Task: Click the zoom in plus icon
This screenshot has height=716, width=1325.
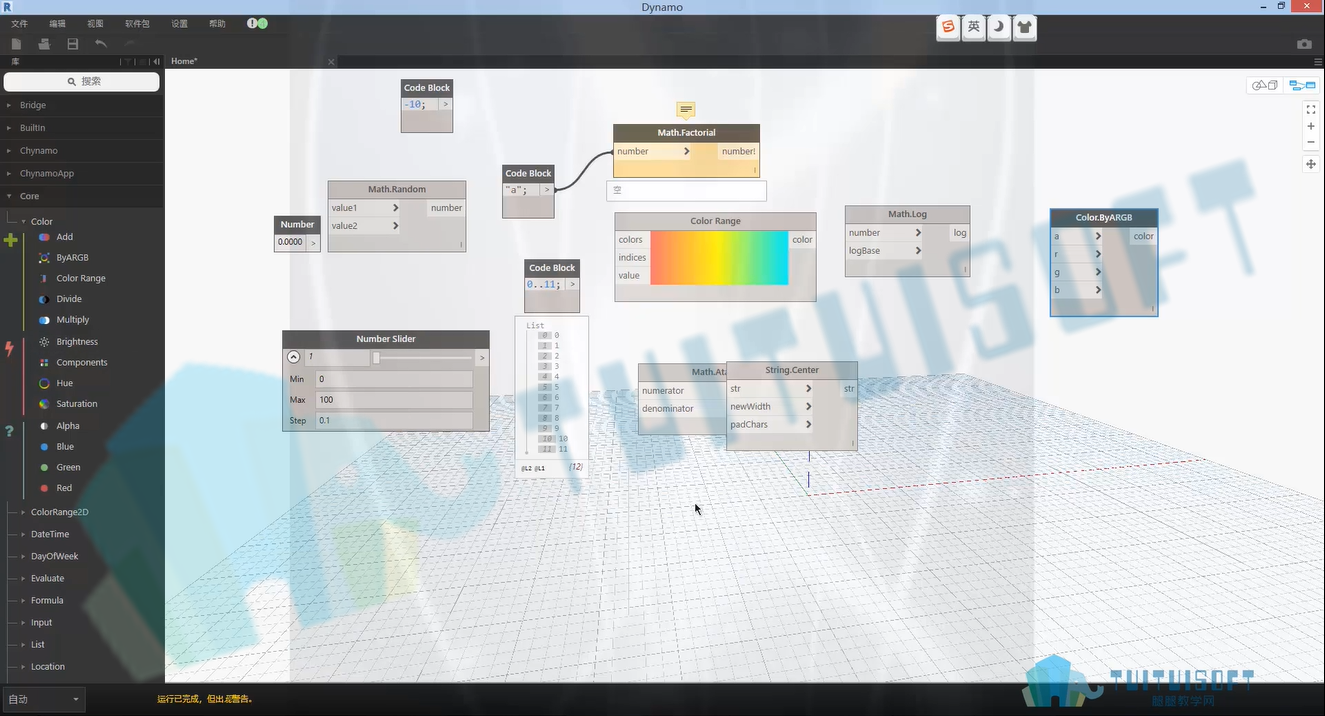Action: click(x=1311, y=127)
